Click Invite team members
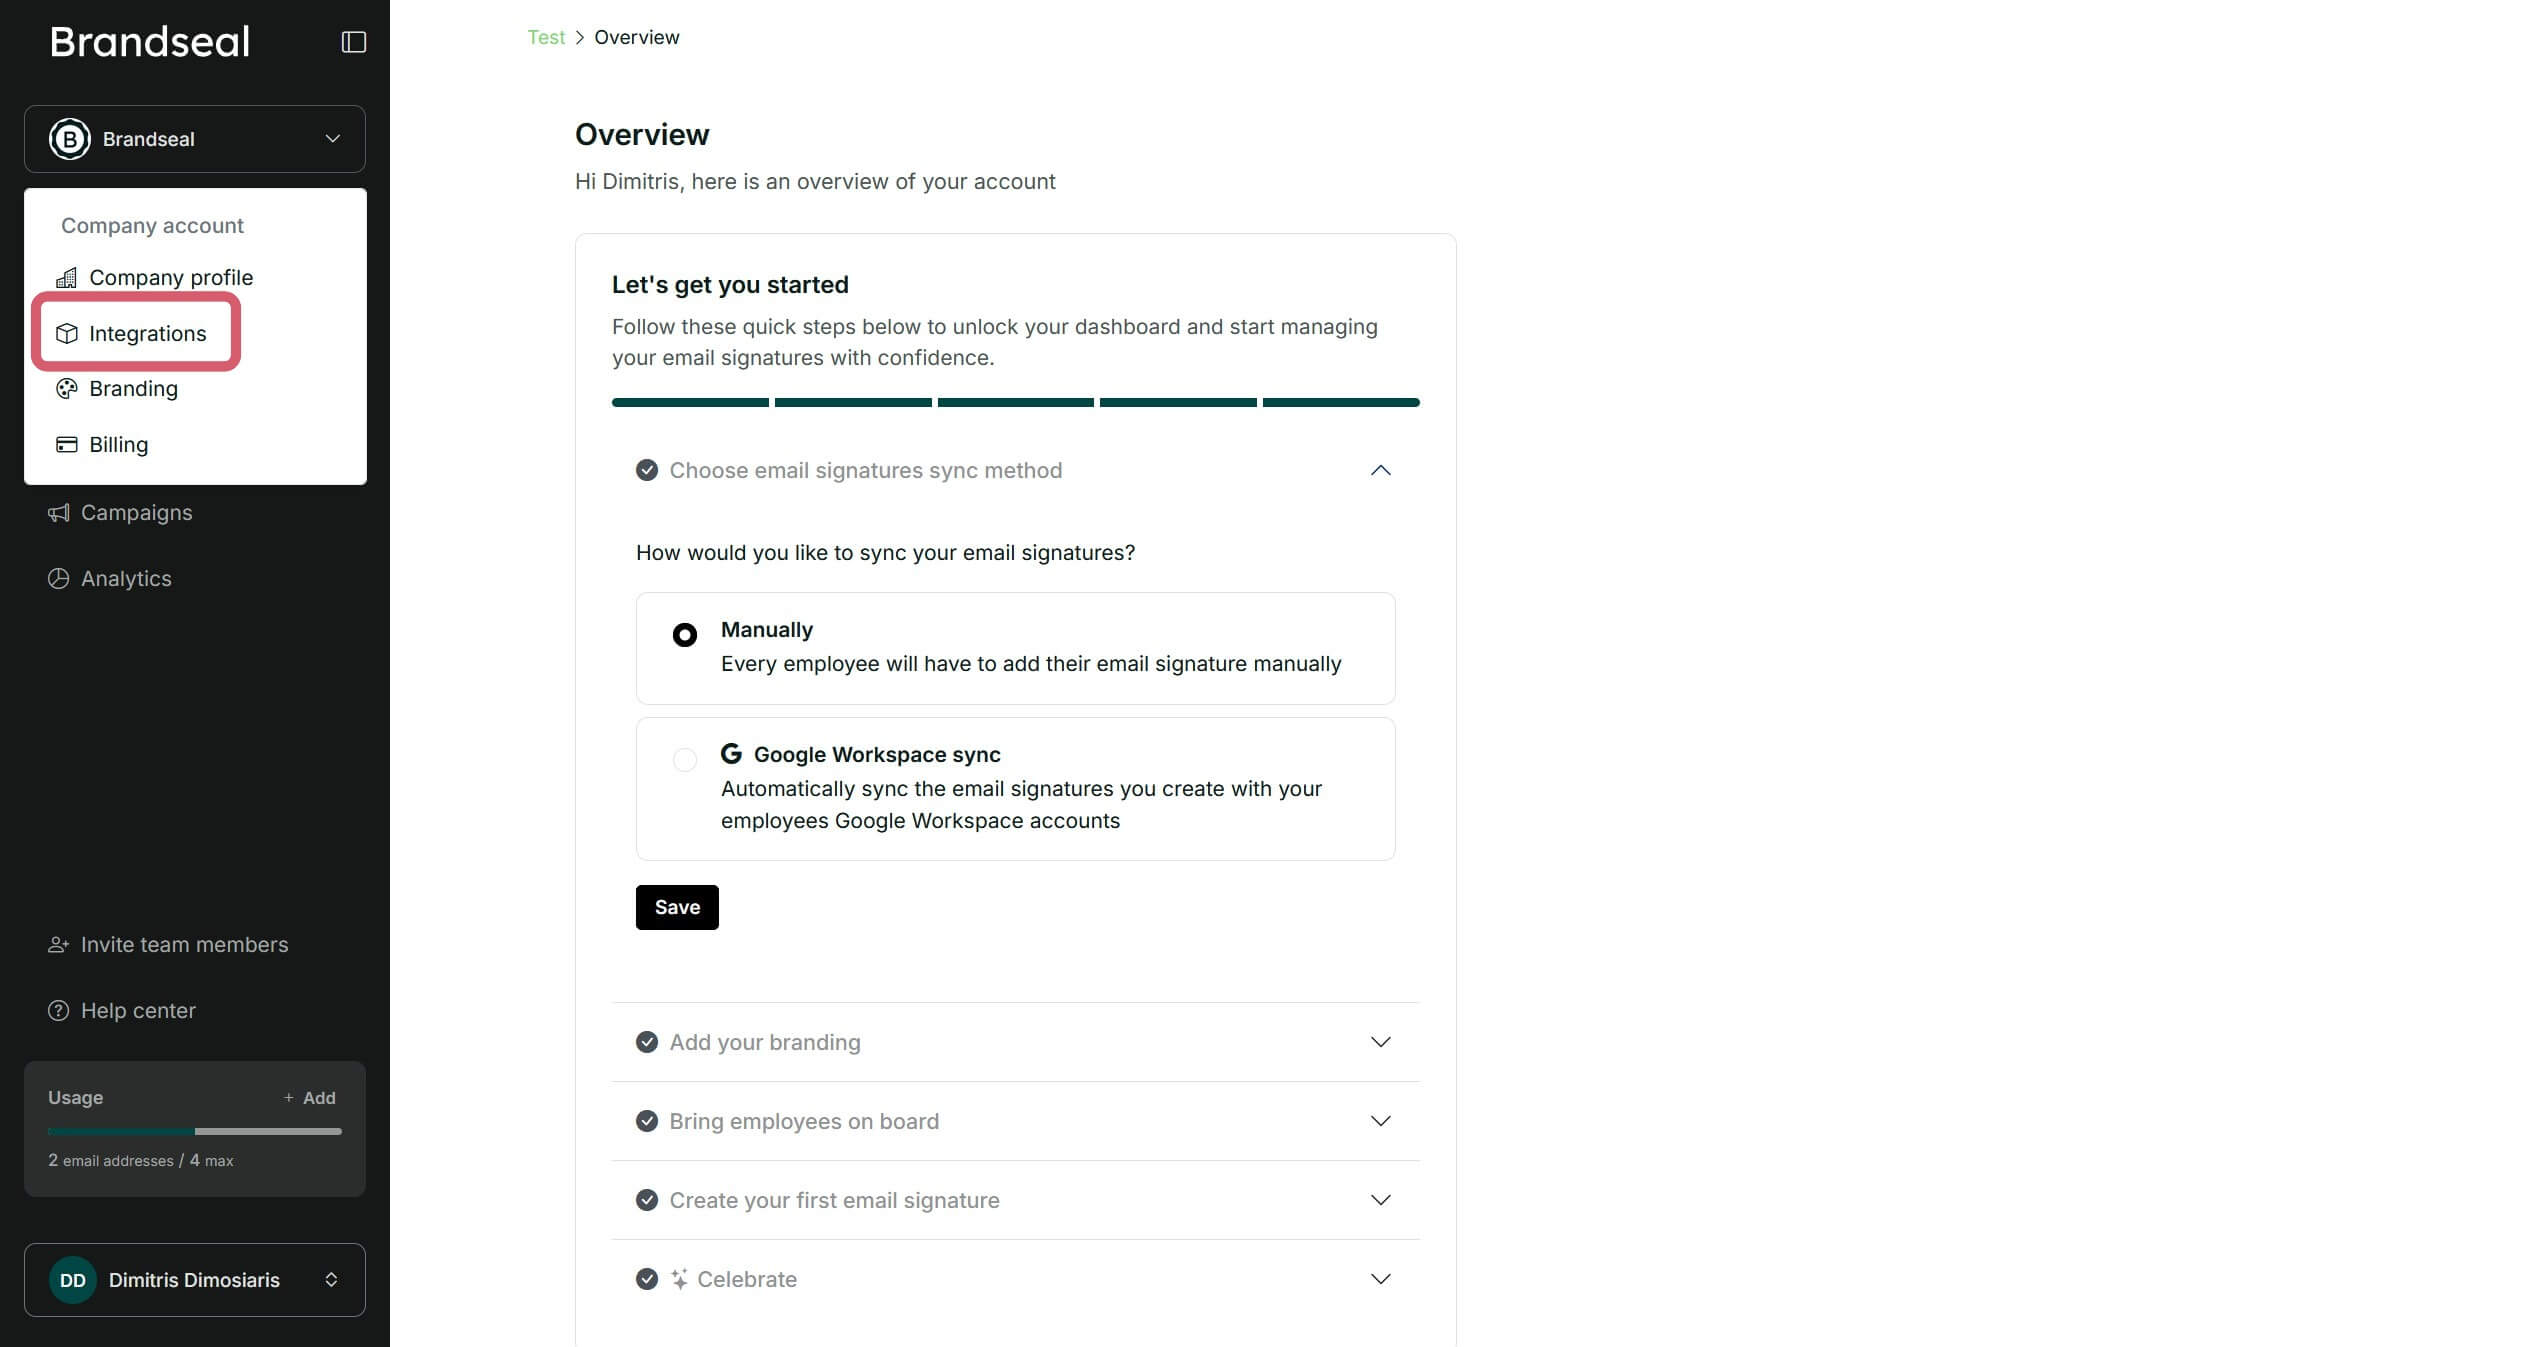2547x1347 pixels. [184, 944]
